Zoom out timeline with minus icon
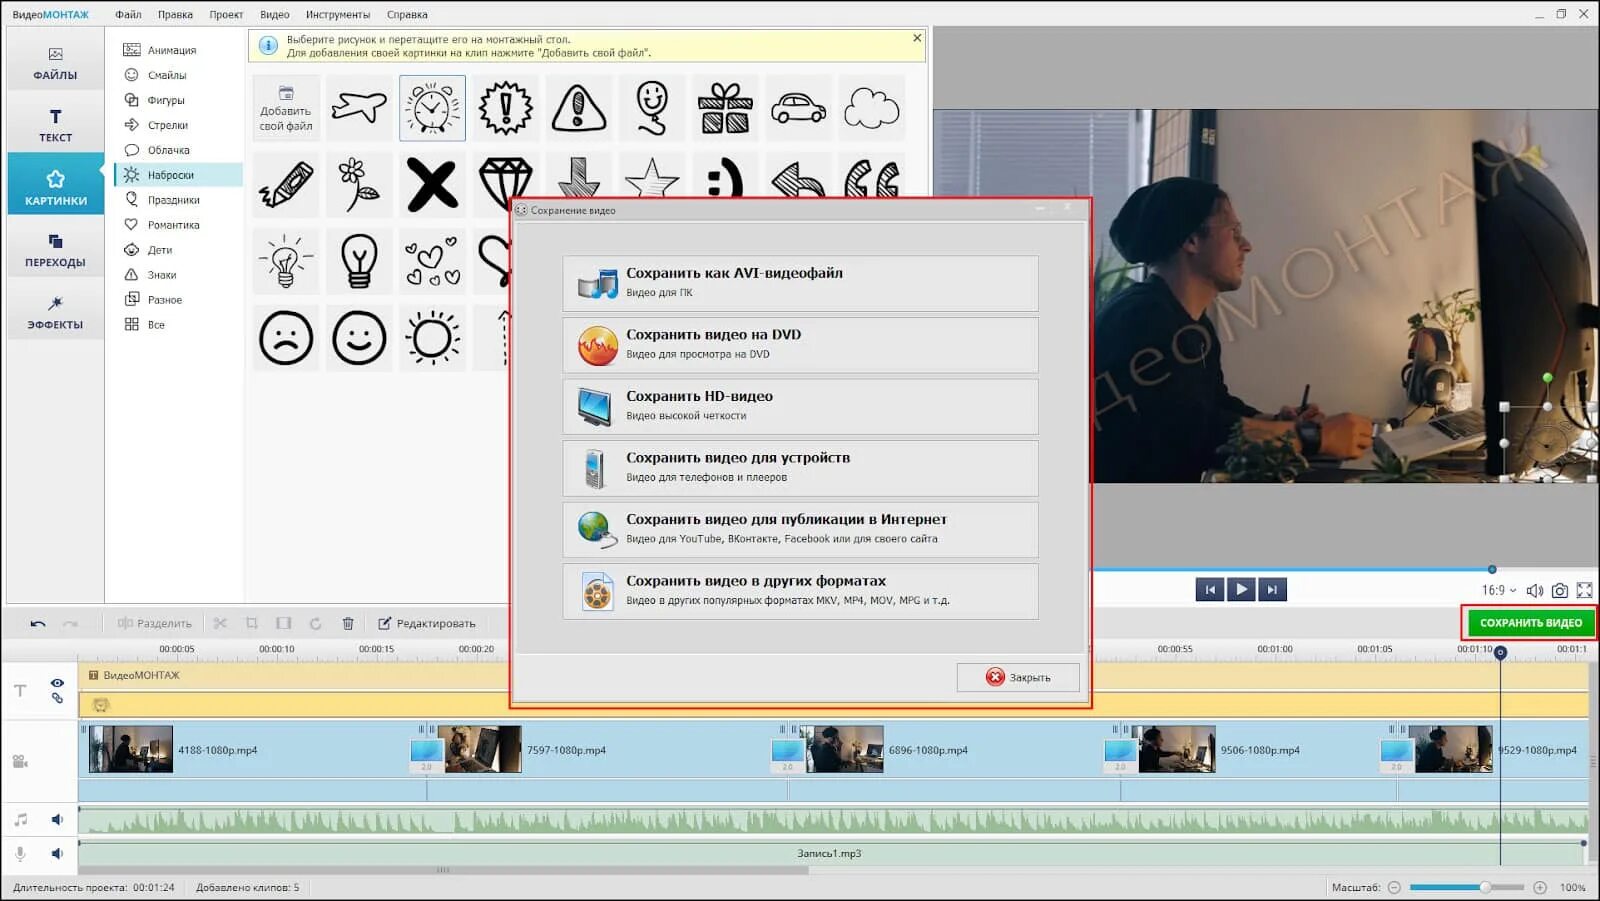Viewport: 1600px width, 901px height. coord(1394,887)
